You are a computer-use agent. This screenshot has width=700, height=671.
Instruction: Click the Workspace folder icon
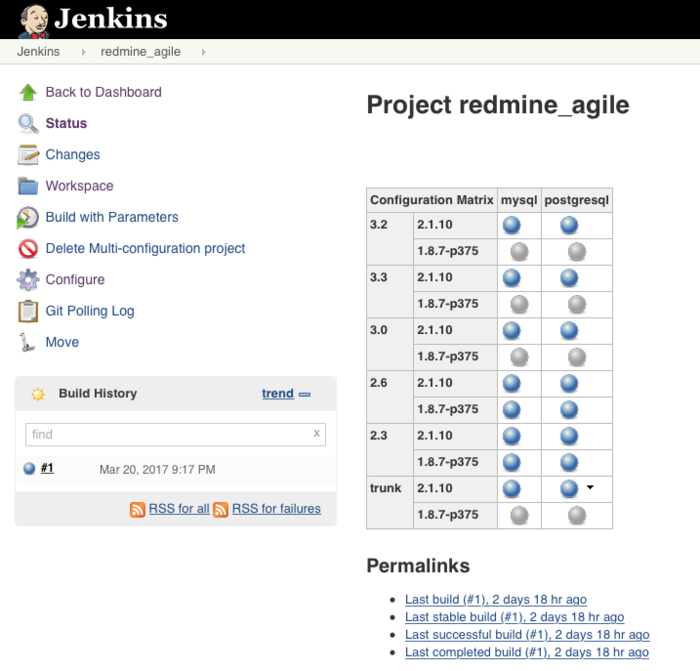[x=28, y=186]
